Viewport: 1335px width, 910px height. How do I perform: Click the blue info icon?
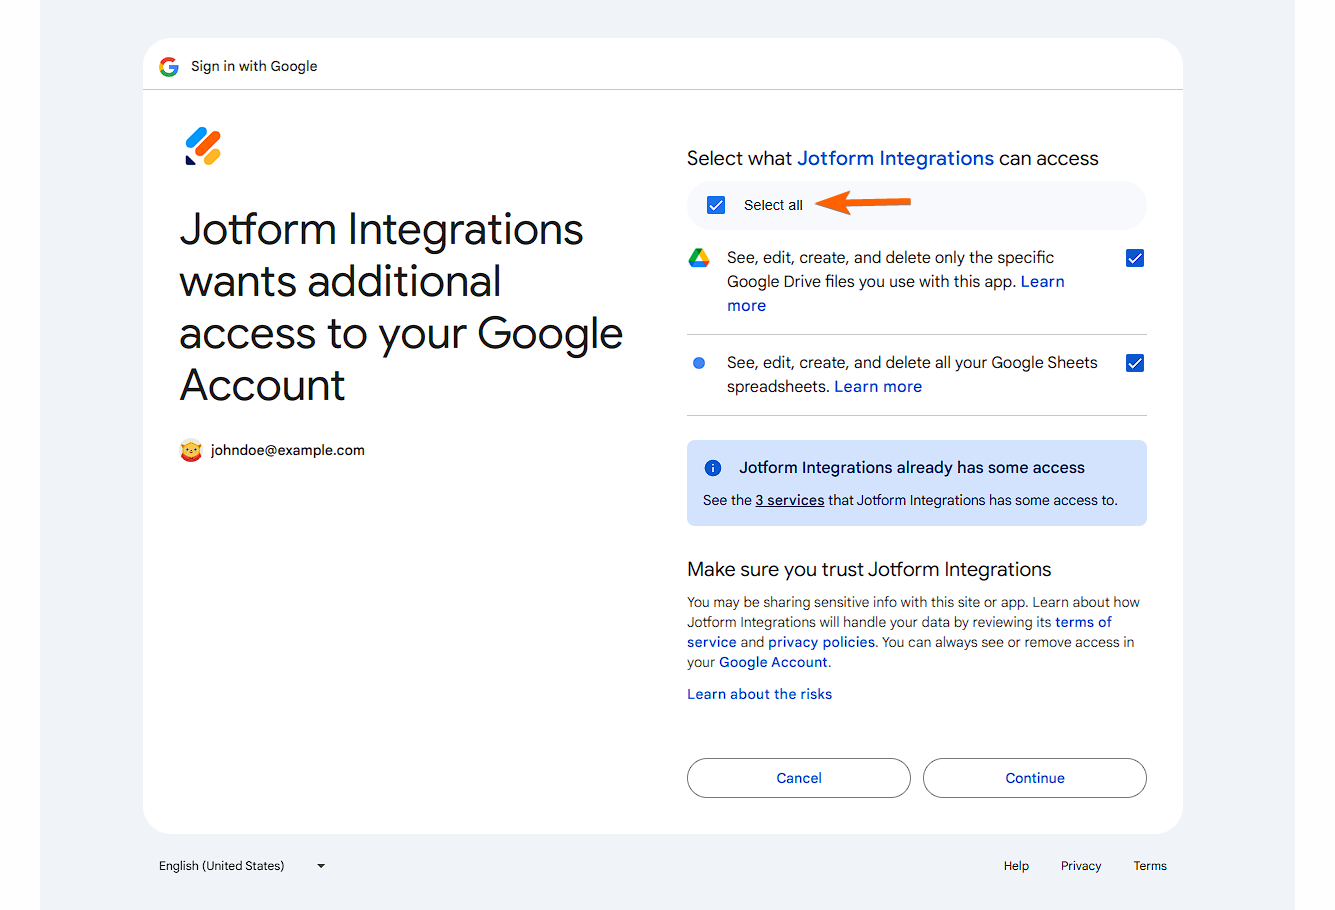713,468
